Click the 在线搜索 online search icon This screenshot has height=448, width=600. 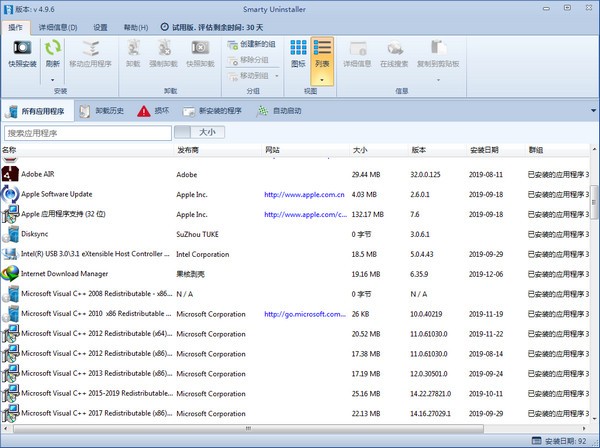coord(394,48)
